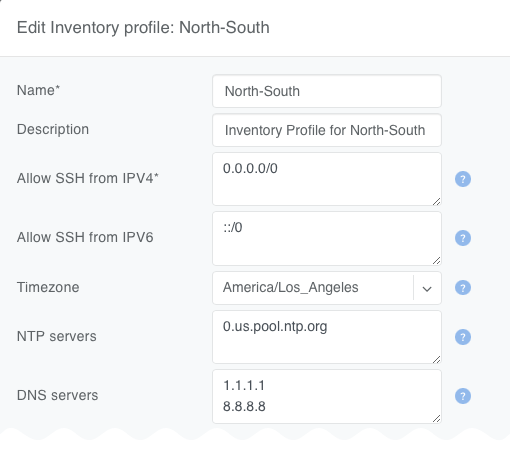The image size is (510, 464).
Task: Focus the DNS servers textarea
Action: tap(327, 396)
